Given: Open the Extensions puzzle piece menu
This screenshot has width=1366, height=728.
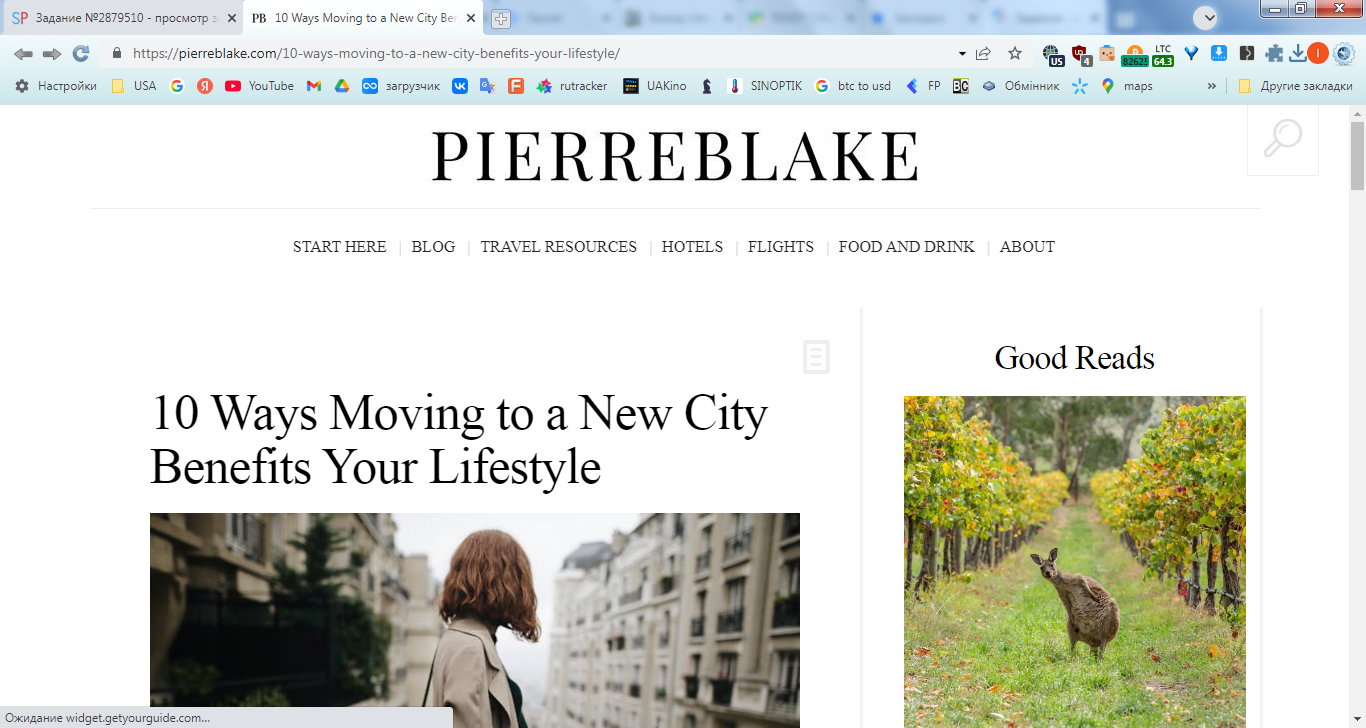Looking at the screenshot, I should coord(1274,54).
